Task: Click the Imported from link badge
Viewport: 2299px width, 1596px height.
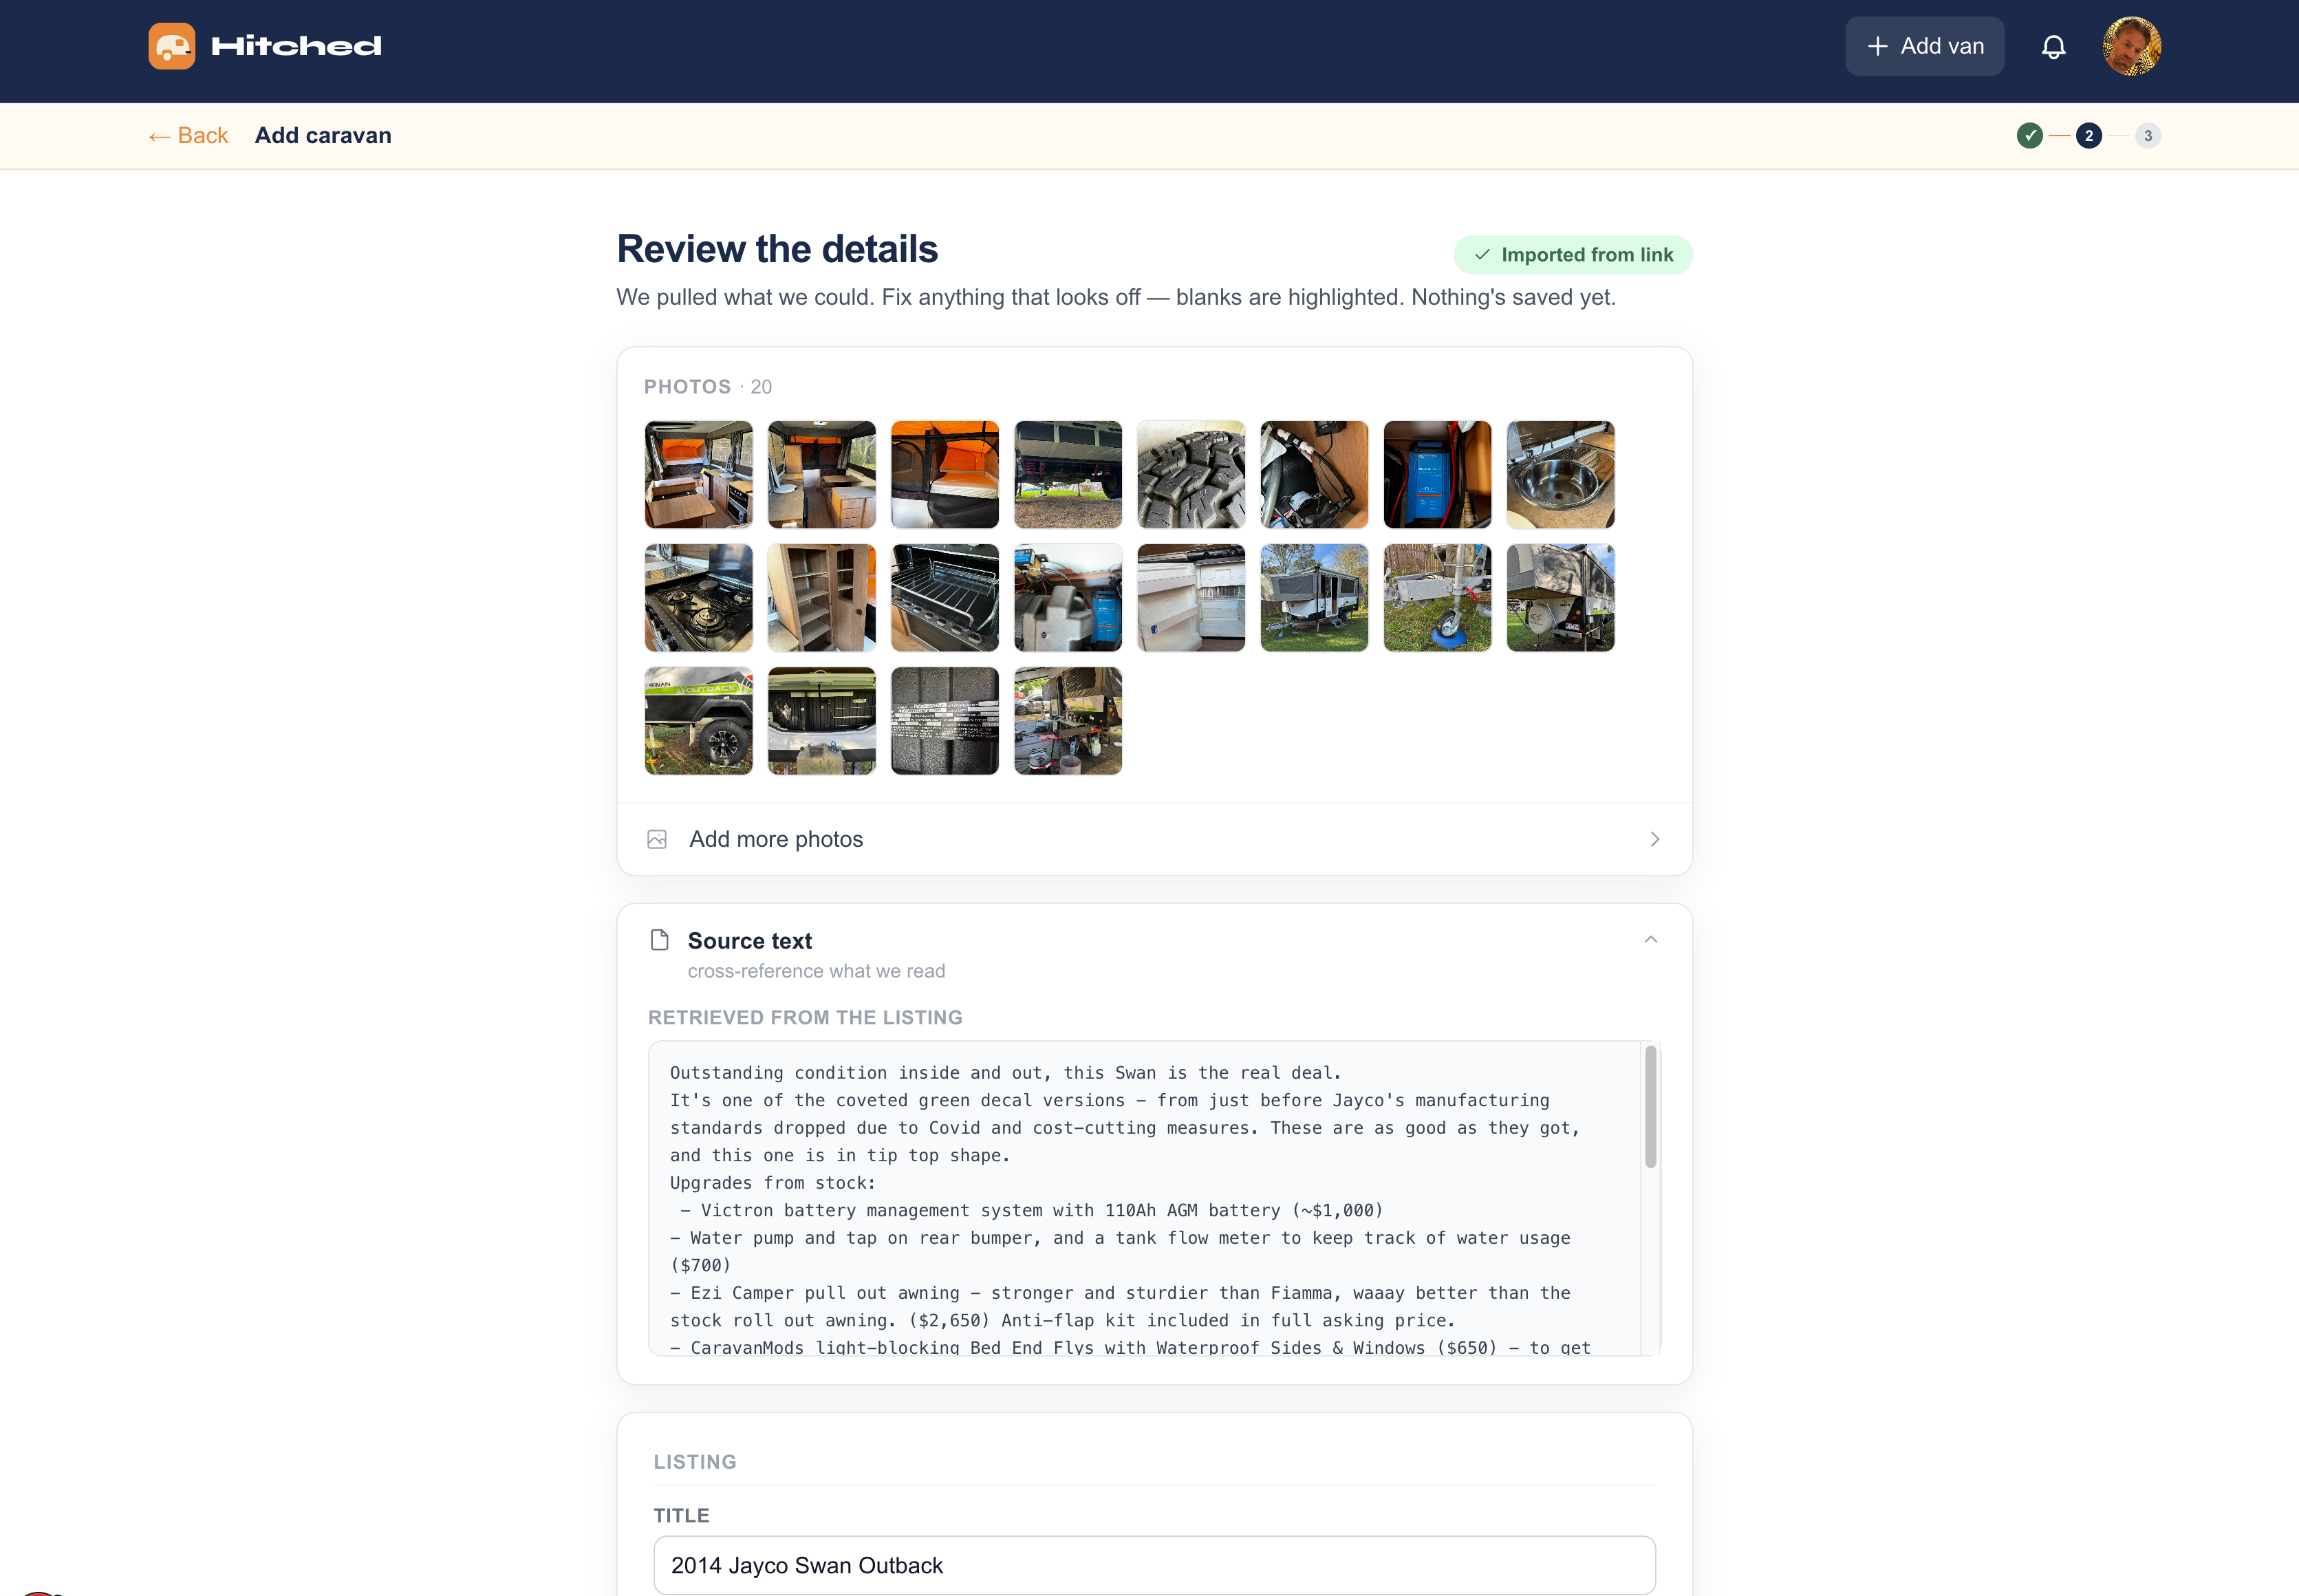Action: [1573, 255]
